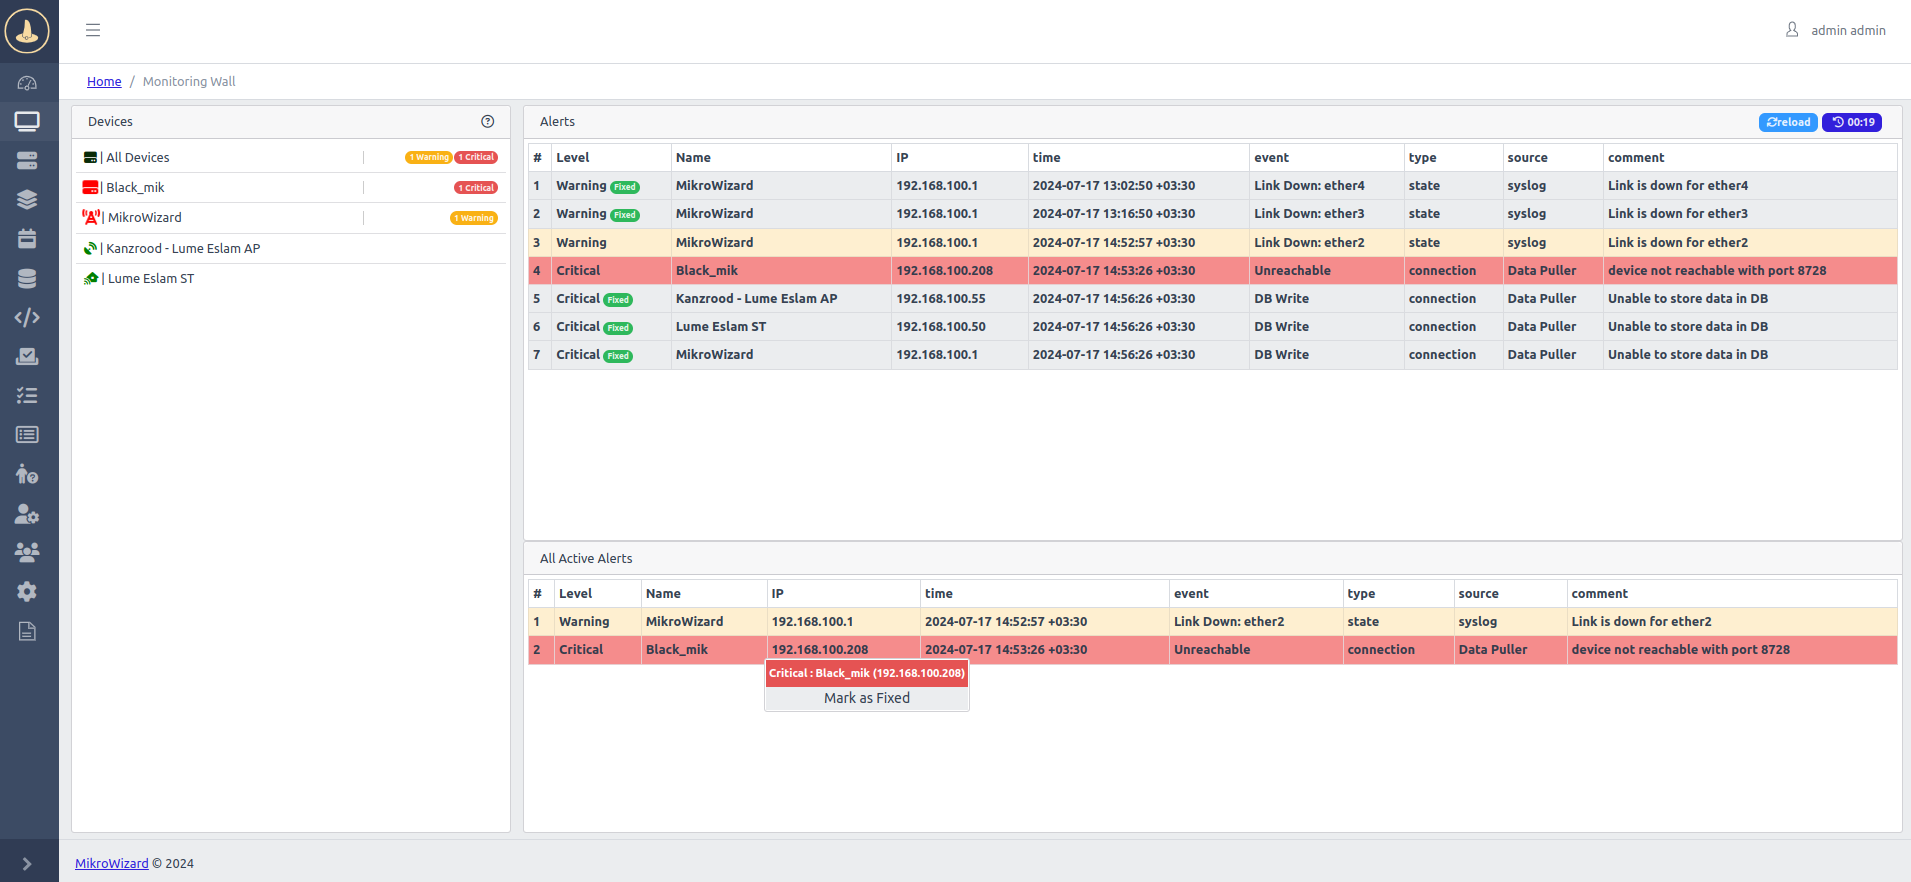Screen dimensions: 1911x882
Task: Click the Reload button in Alerts
Action: point(1787,122)
